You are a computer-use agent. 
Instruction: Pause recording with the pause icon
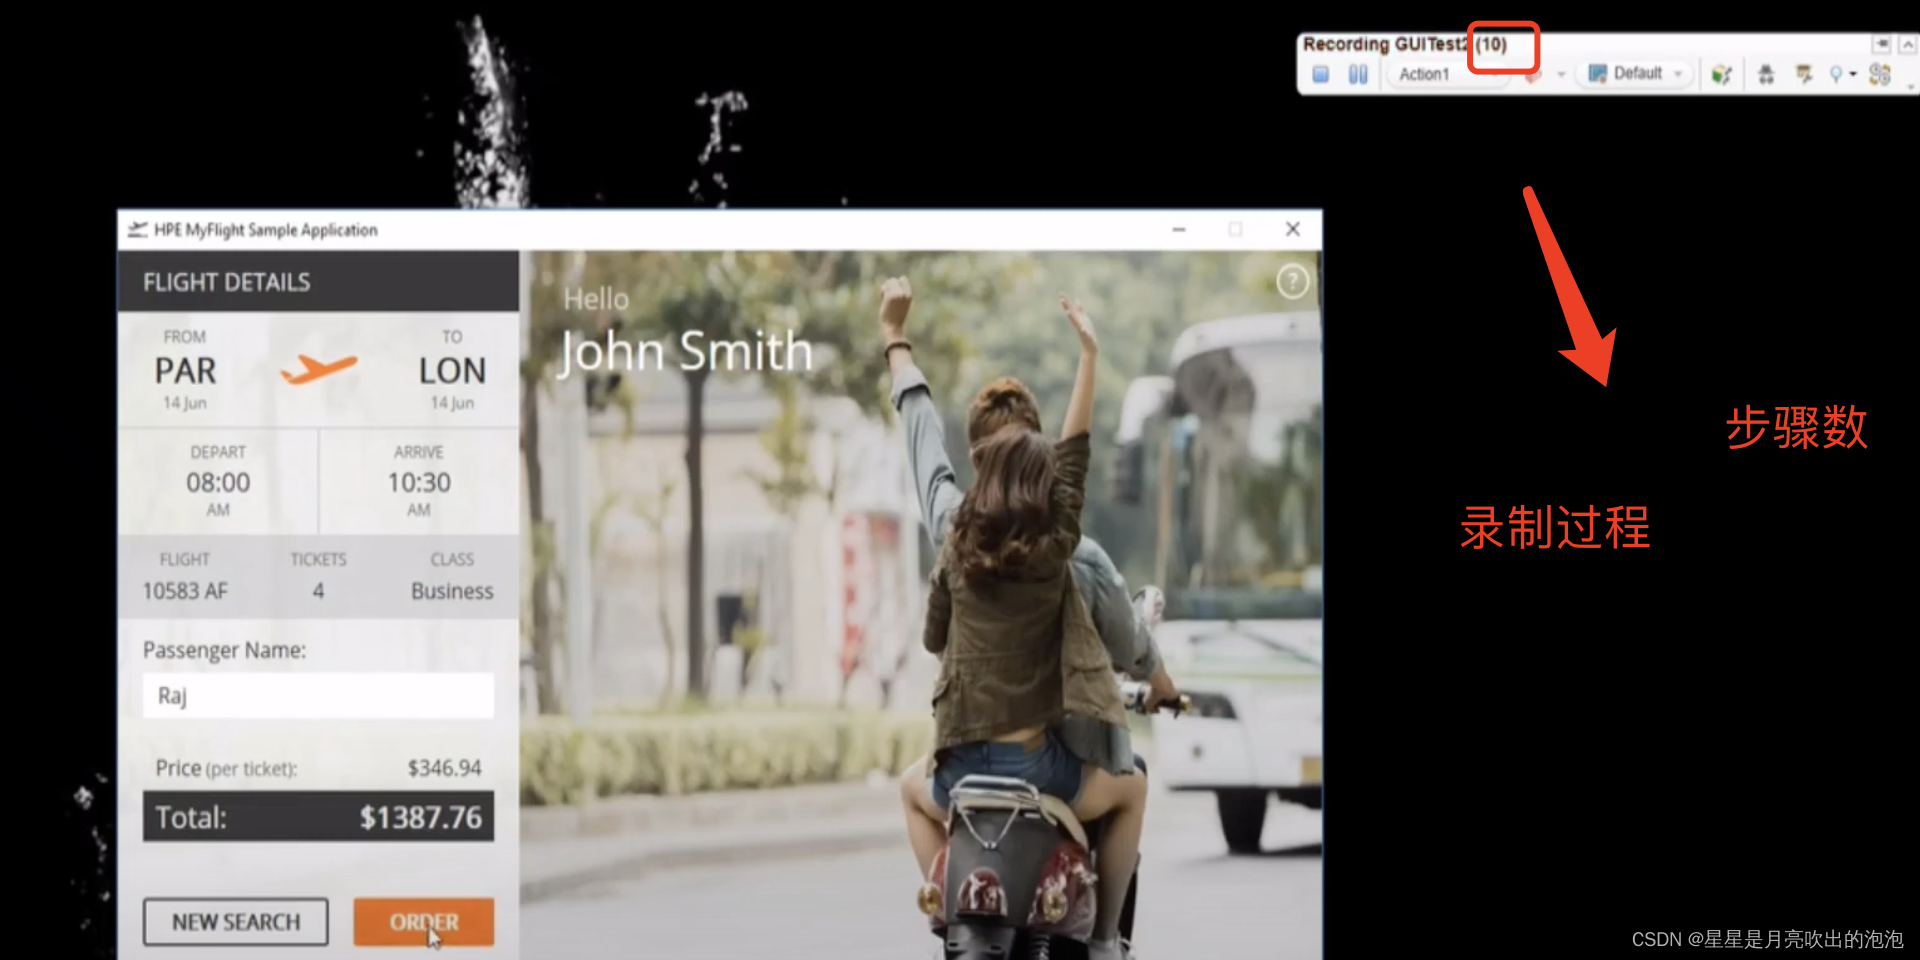pyautogui.click(x=1357, y=74)
